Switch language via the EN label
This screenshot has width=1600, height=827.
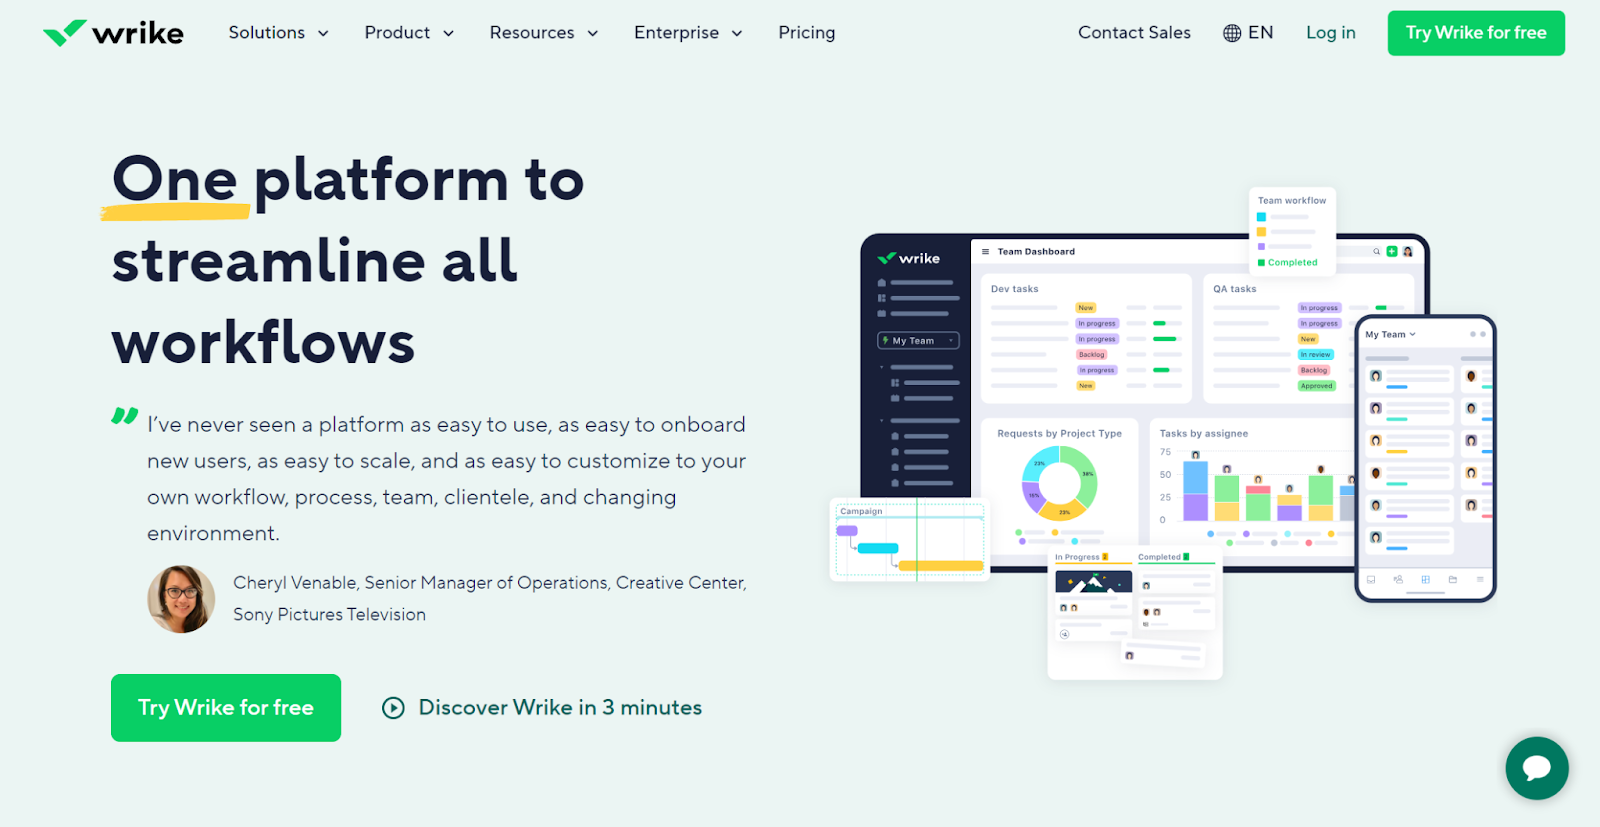[x=1261, y=33]
